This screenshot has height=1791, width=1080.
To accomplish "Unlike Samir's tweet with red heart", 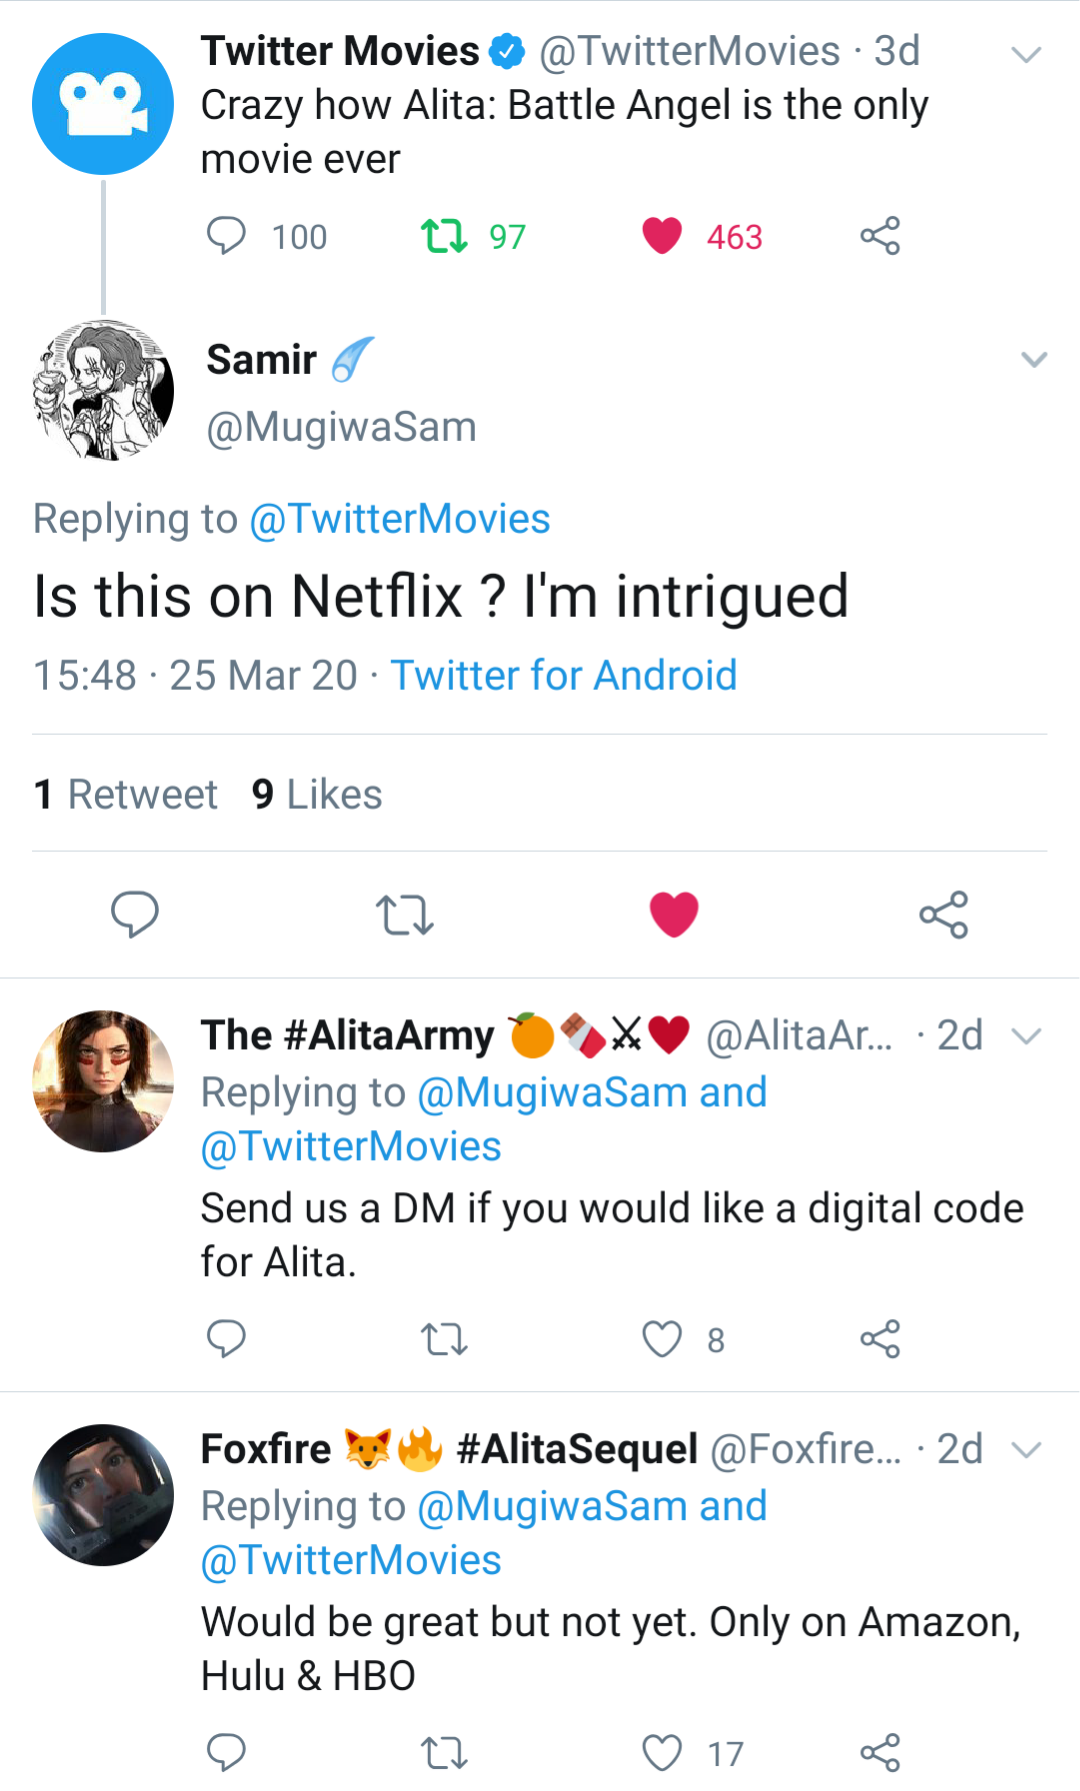I will (x=674, y=914).
